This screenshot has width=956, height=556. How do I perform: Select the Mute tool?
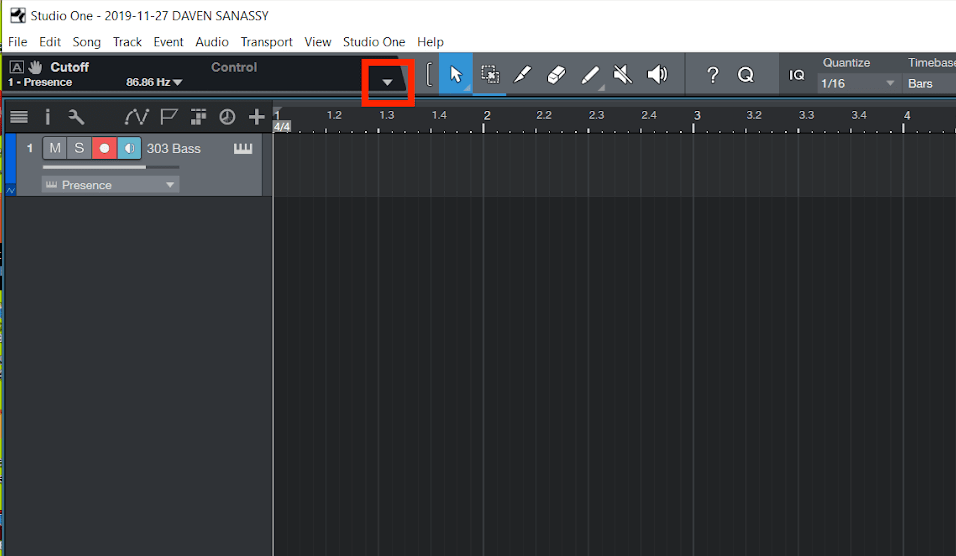[x=622, y=74]
